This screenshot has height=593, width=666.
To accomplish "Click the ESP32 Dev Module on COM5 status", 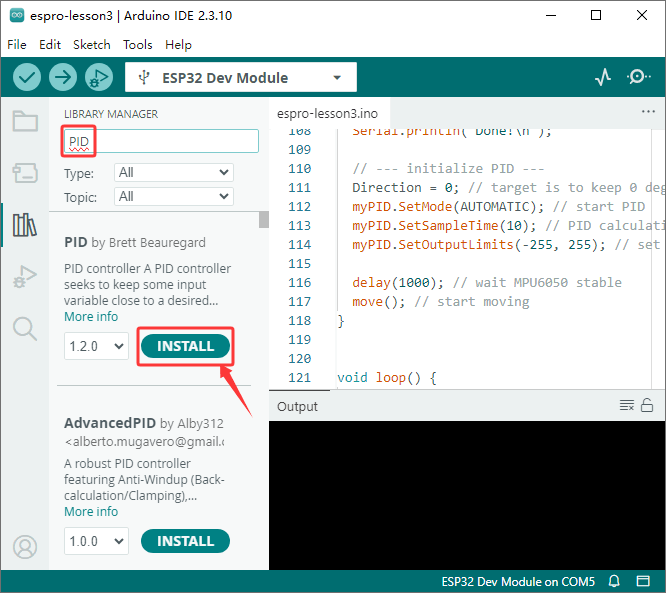I will (518, 581).
